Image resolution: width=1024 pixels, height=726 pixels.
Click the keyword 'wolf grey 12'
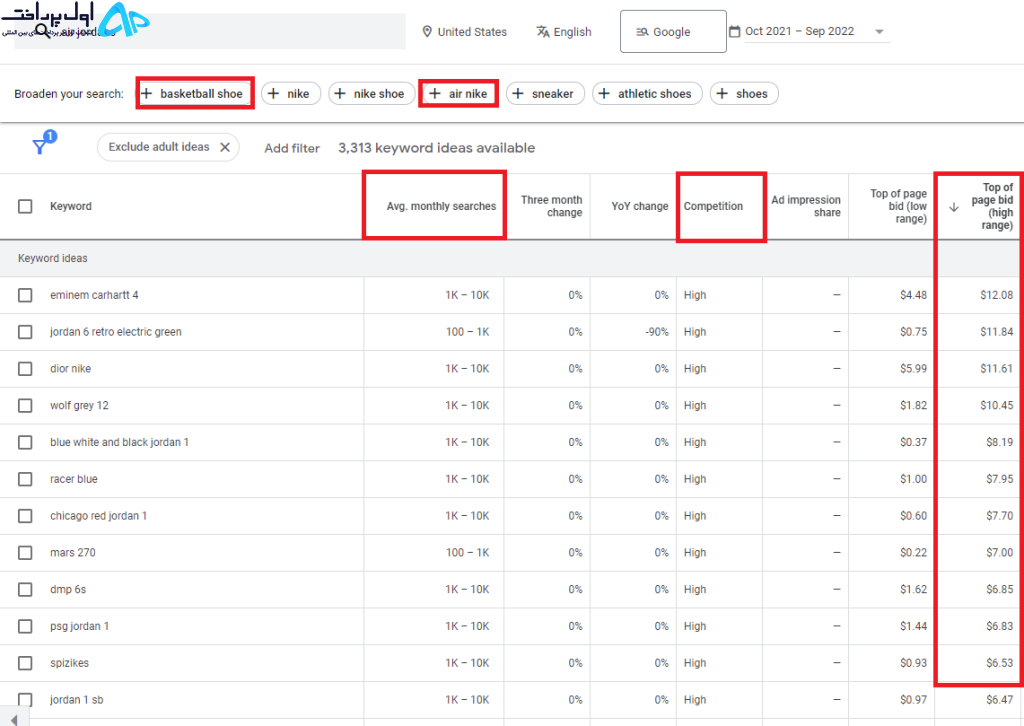[79, 405]
